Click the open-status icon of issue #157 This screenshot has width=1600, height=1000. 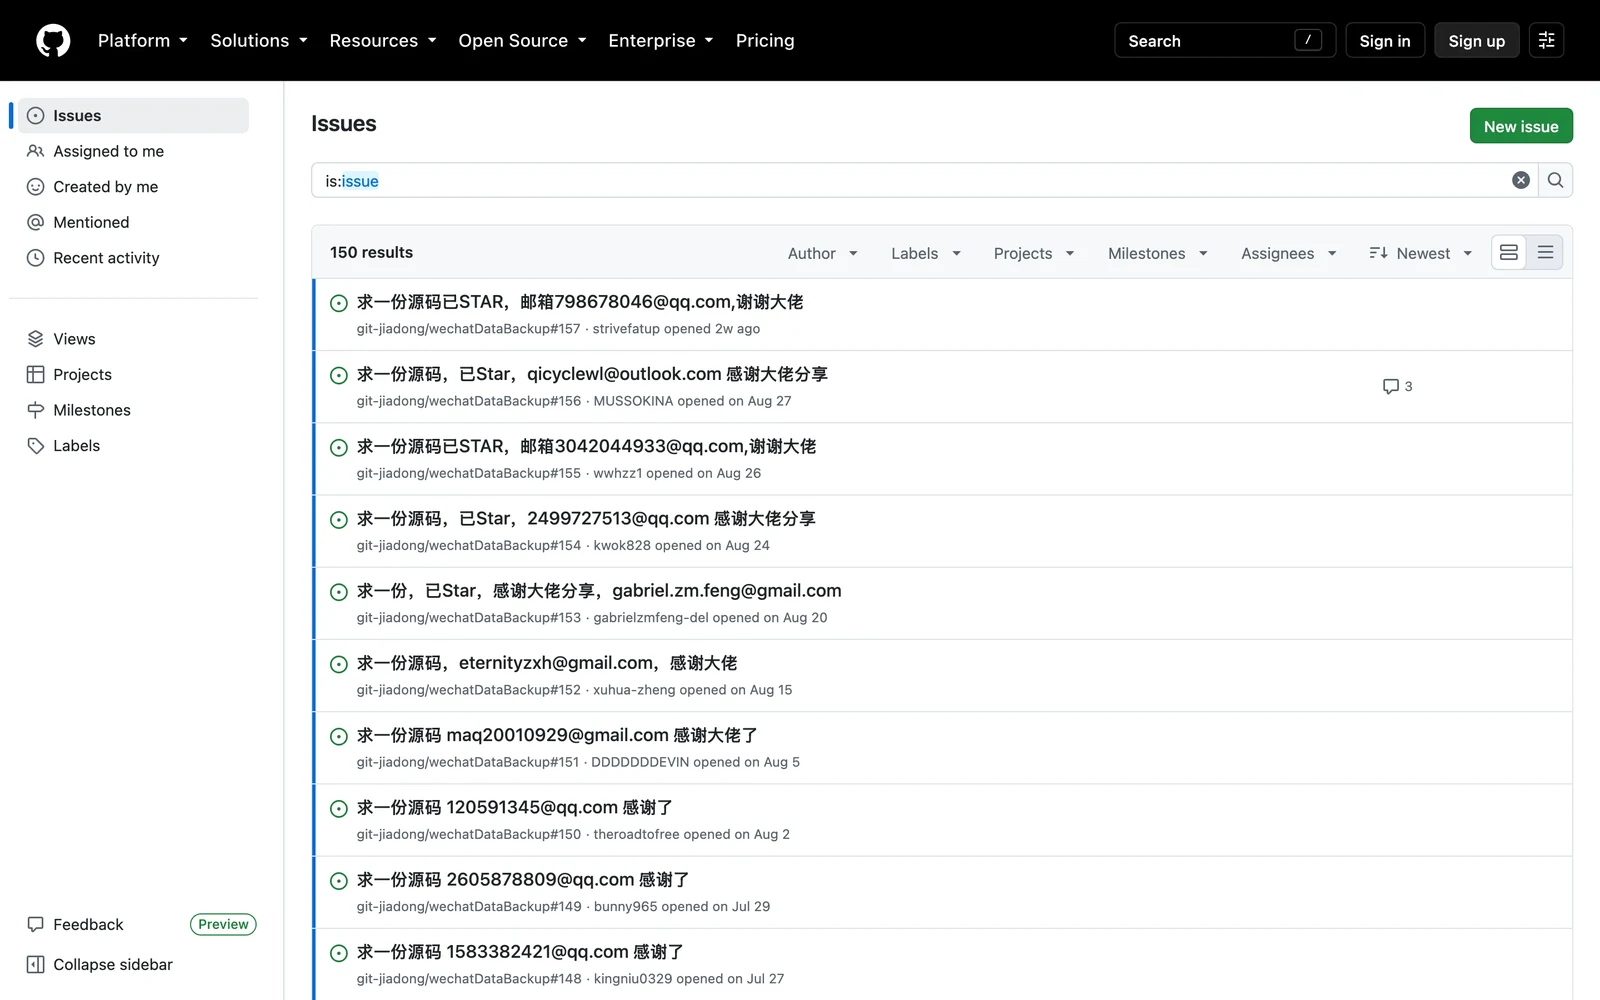tap(339, 303)
